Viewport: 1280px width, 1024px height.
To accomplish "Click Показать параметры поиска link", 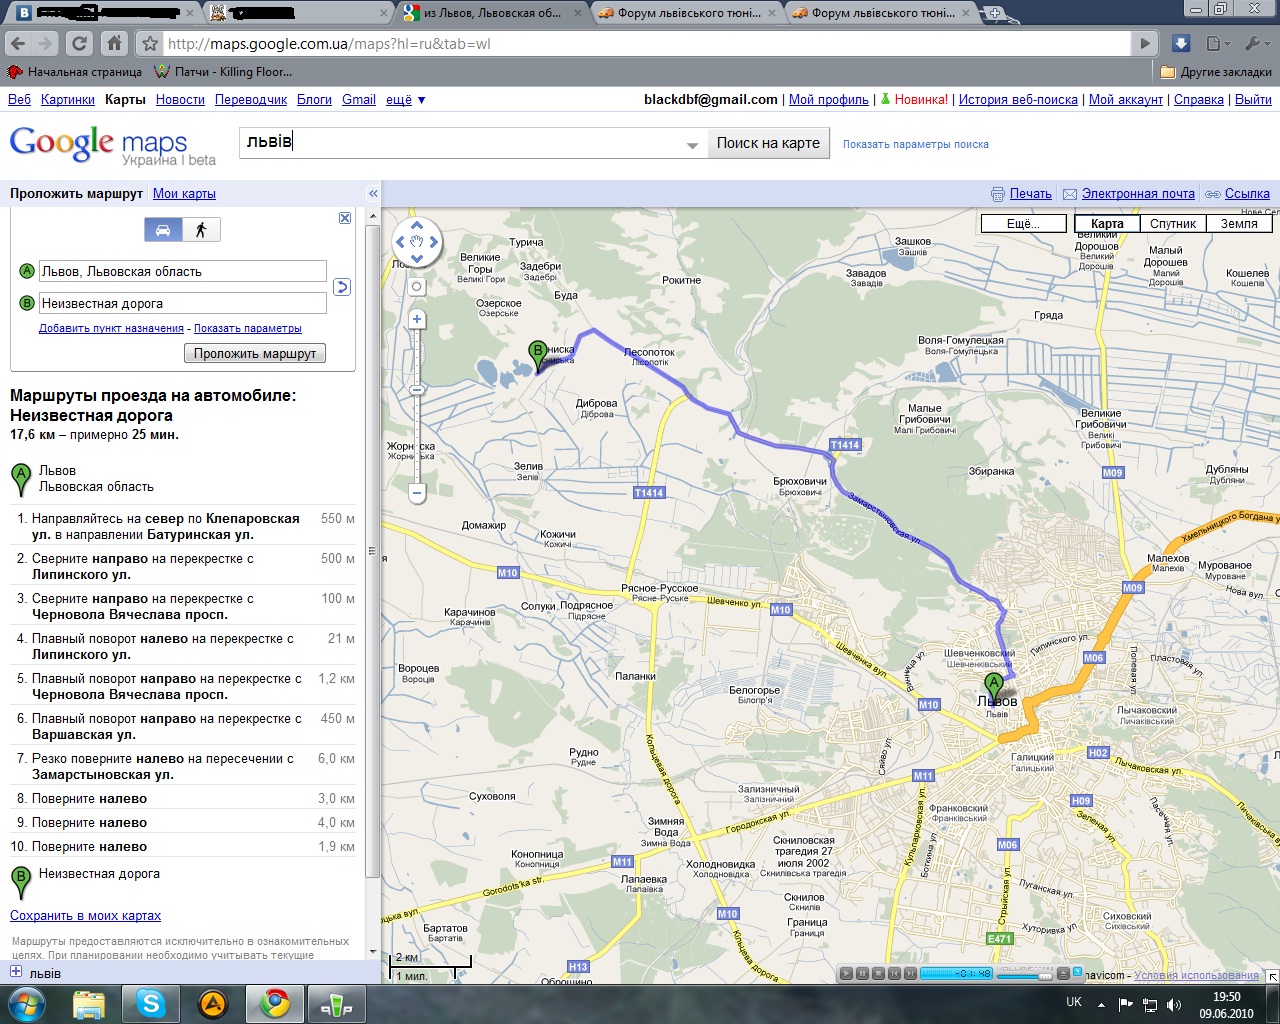I will pyautogui.click(x=915, y=145).
